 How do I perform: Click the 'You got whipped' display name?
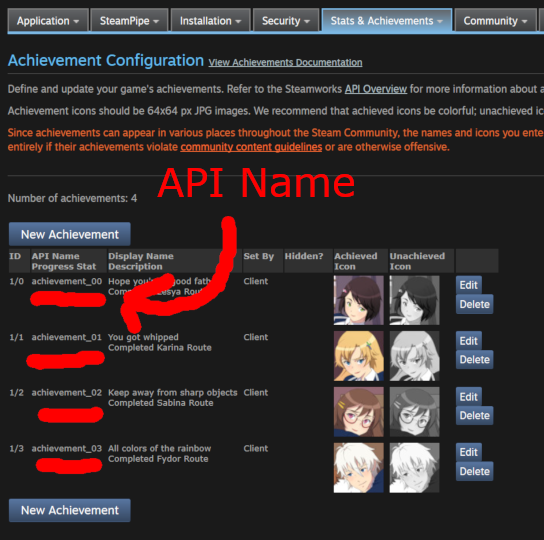pyautogui.click(x=143, y=337)
